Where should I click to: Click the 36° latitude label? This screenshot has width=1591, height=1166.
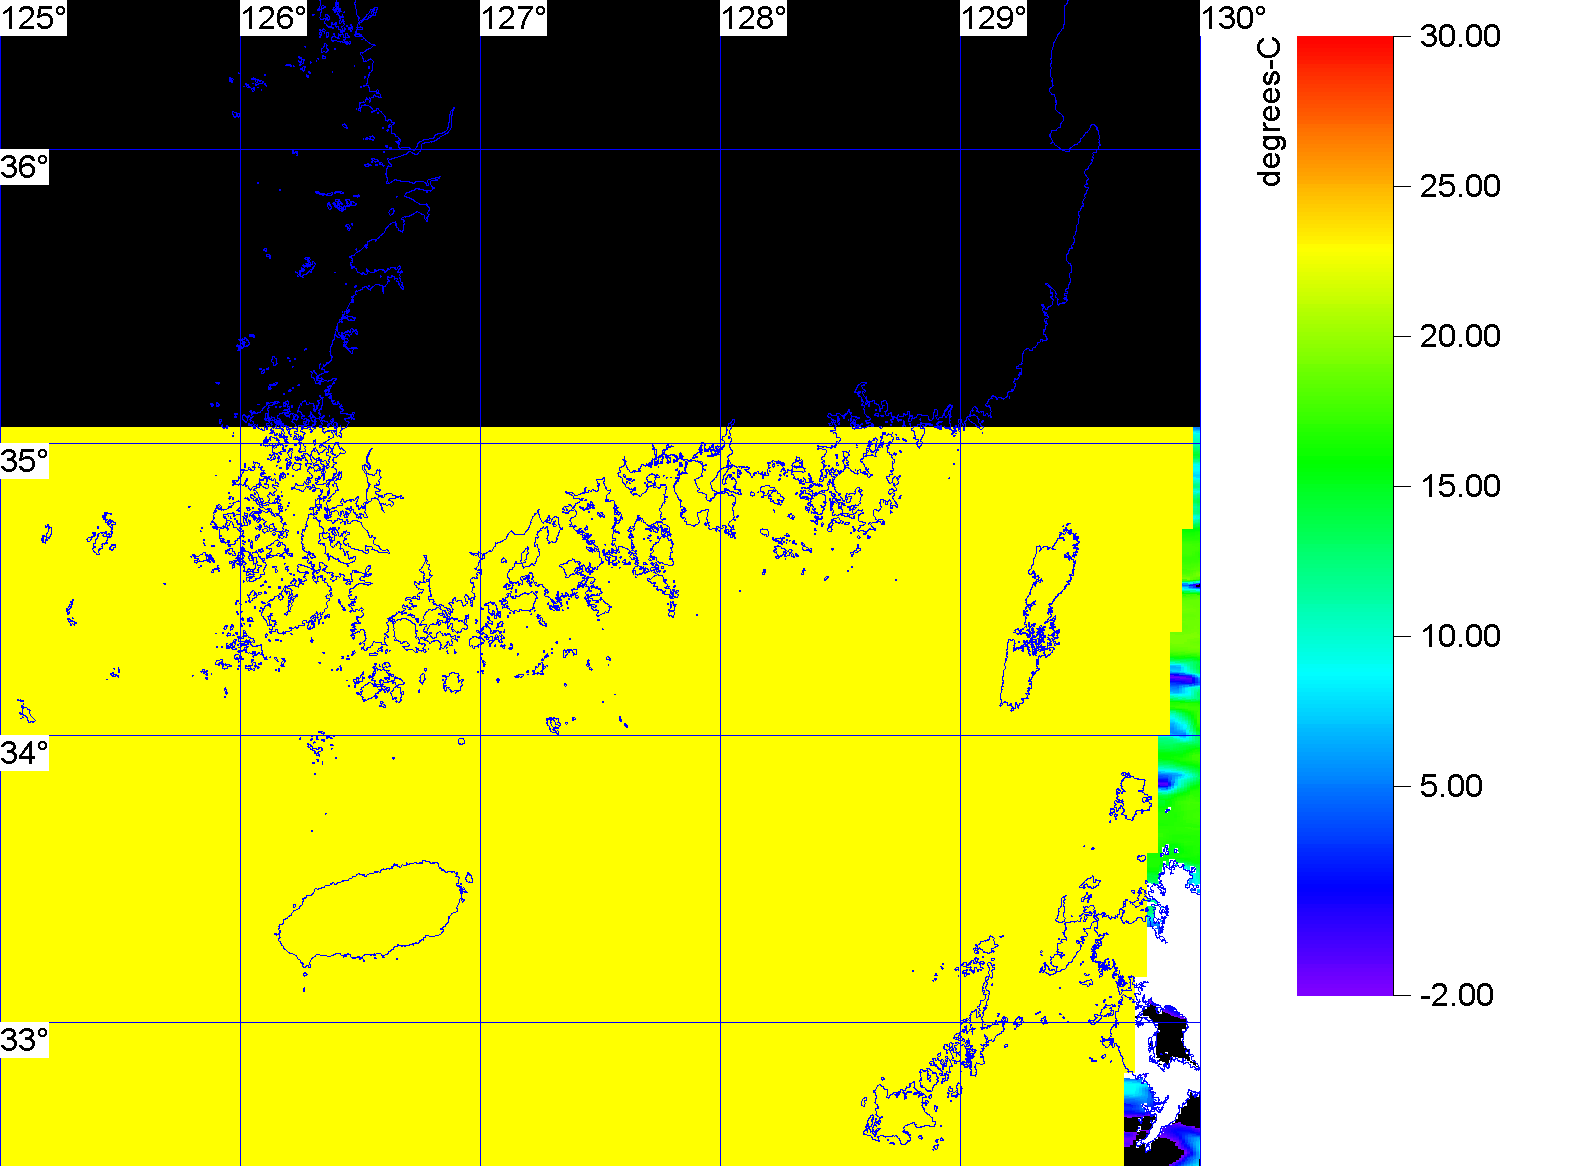24,167
